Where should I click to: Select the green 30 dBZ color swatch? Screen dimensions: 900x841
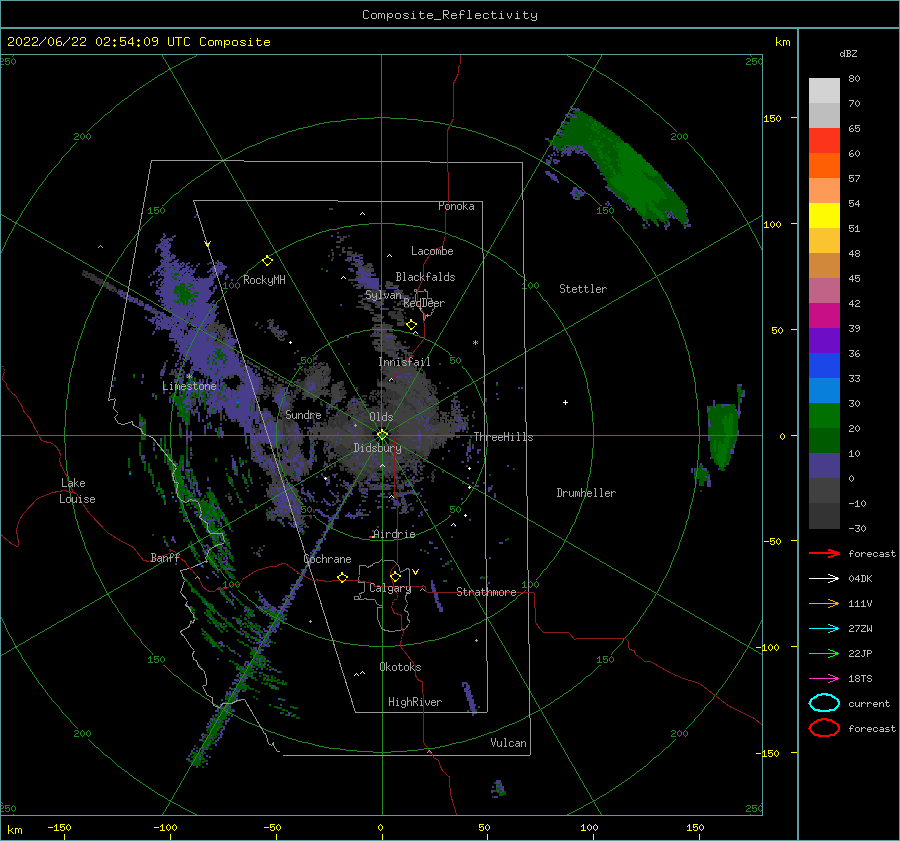click(824, 416)
